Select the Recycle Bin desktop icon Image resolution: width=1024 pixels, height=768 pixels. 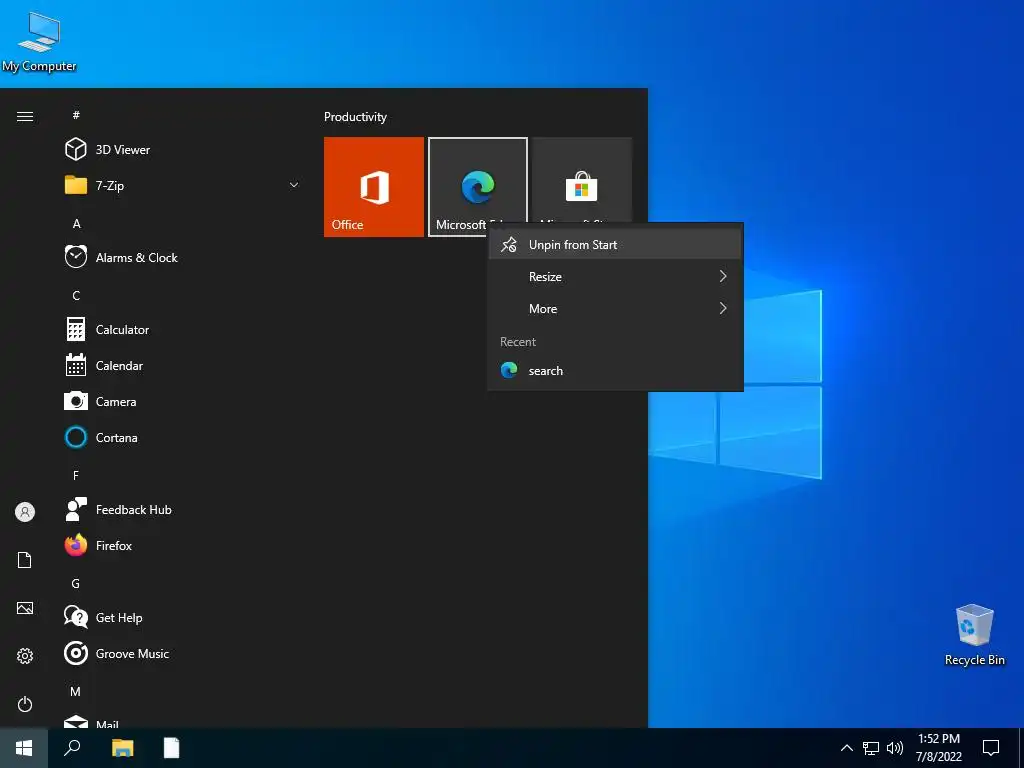pos(974,635)
